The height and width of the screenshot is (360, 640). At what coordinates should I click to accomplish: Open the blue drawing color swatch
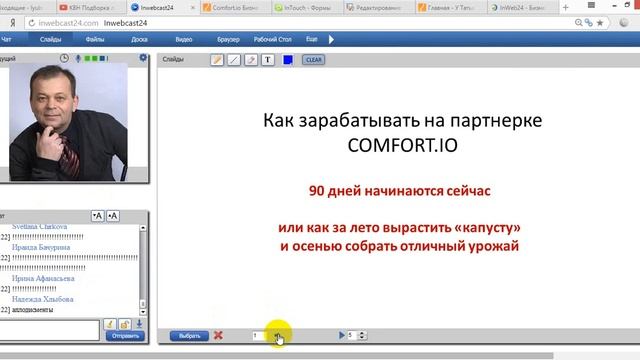pyautogui.click(x=288, y=60)
